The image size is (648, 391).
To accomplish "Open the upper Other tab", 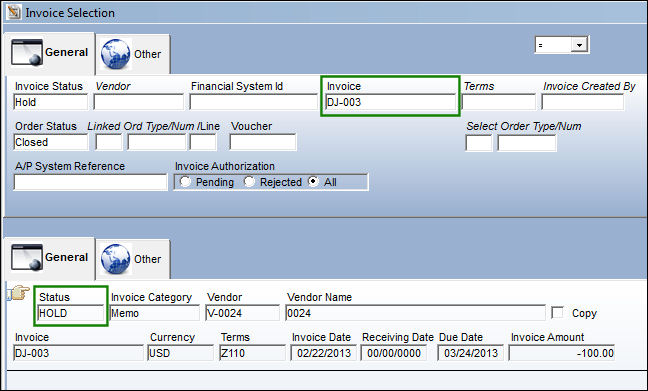I will tap(133, 54).
